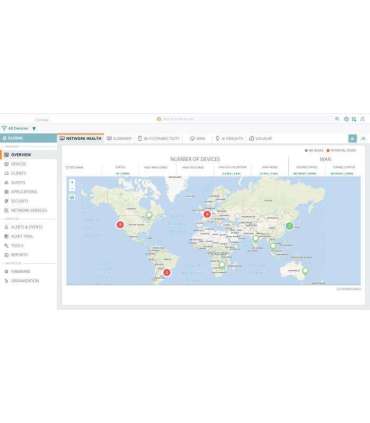The width and height of the screenshot is (370, 423).
Task: Open Network Services in the sidebar
Action: [x=29, y=210]
